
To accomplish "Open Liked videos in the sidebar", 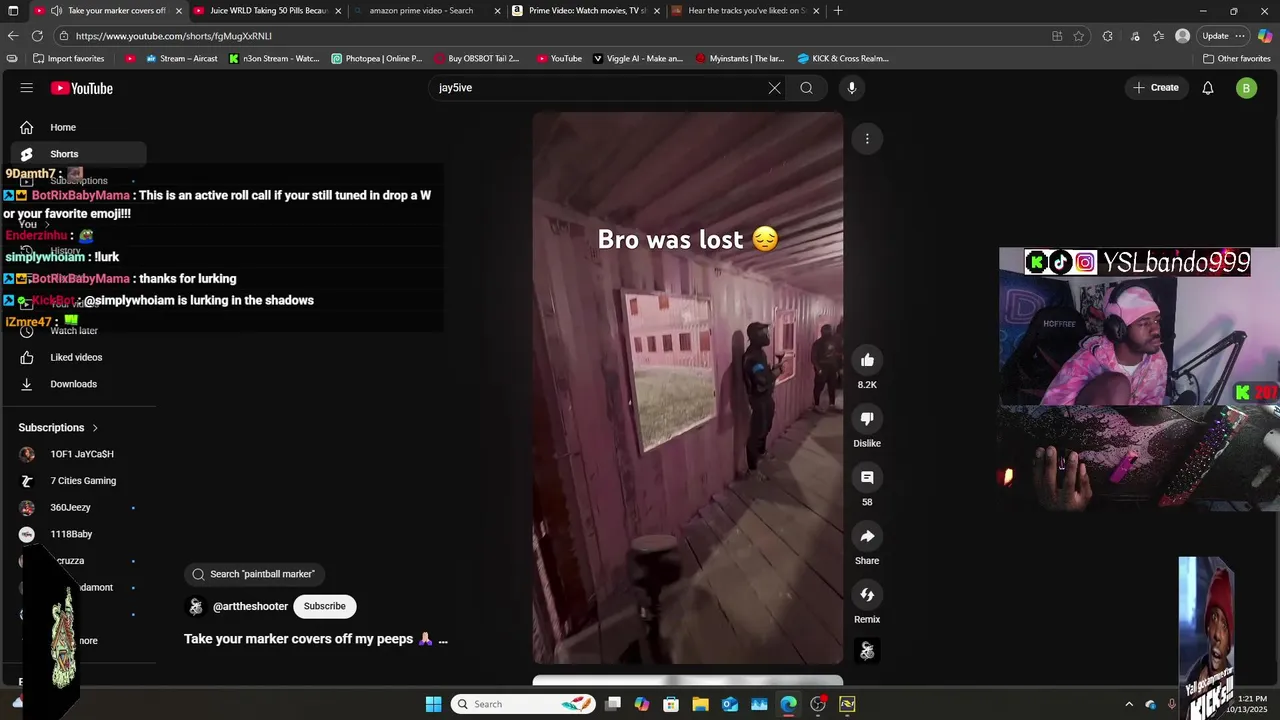I will [78, 357].
